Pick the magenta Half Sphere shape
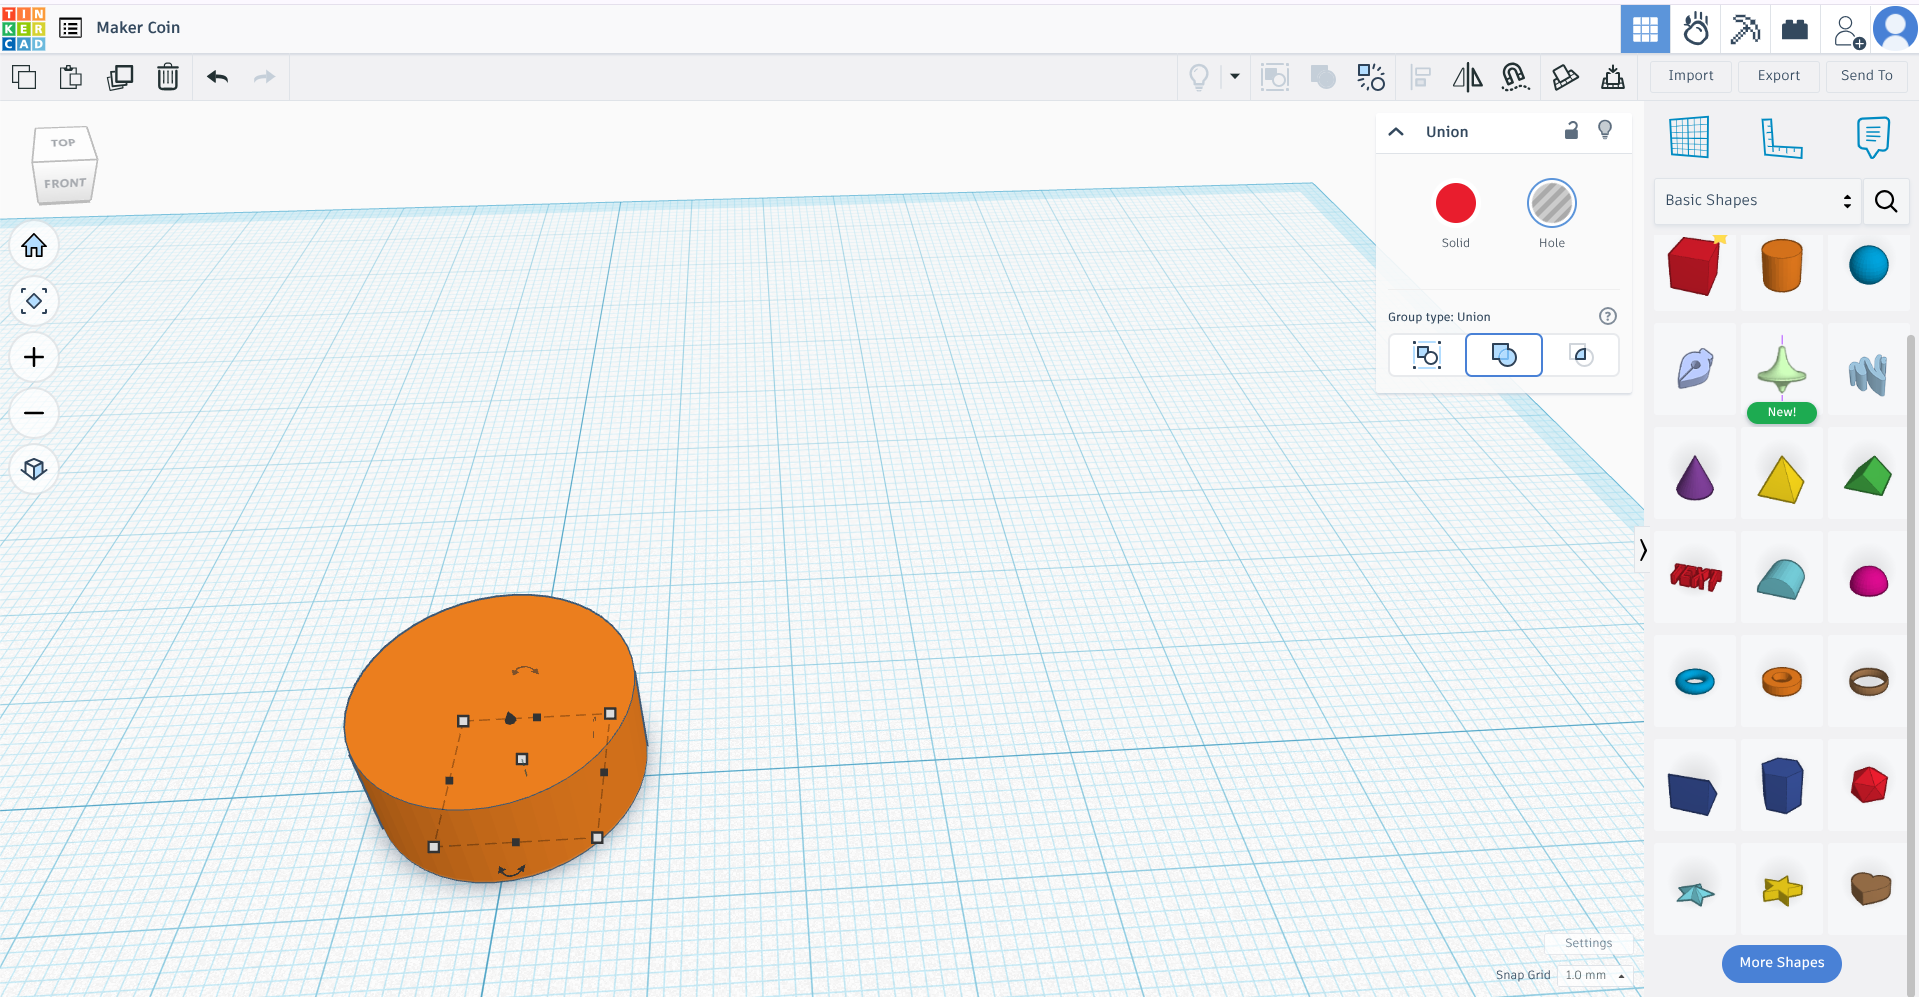1919x997 pixels. 1869,581
